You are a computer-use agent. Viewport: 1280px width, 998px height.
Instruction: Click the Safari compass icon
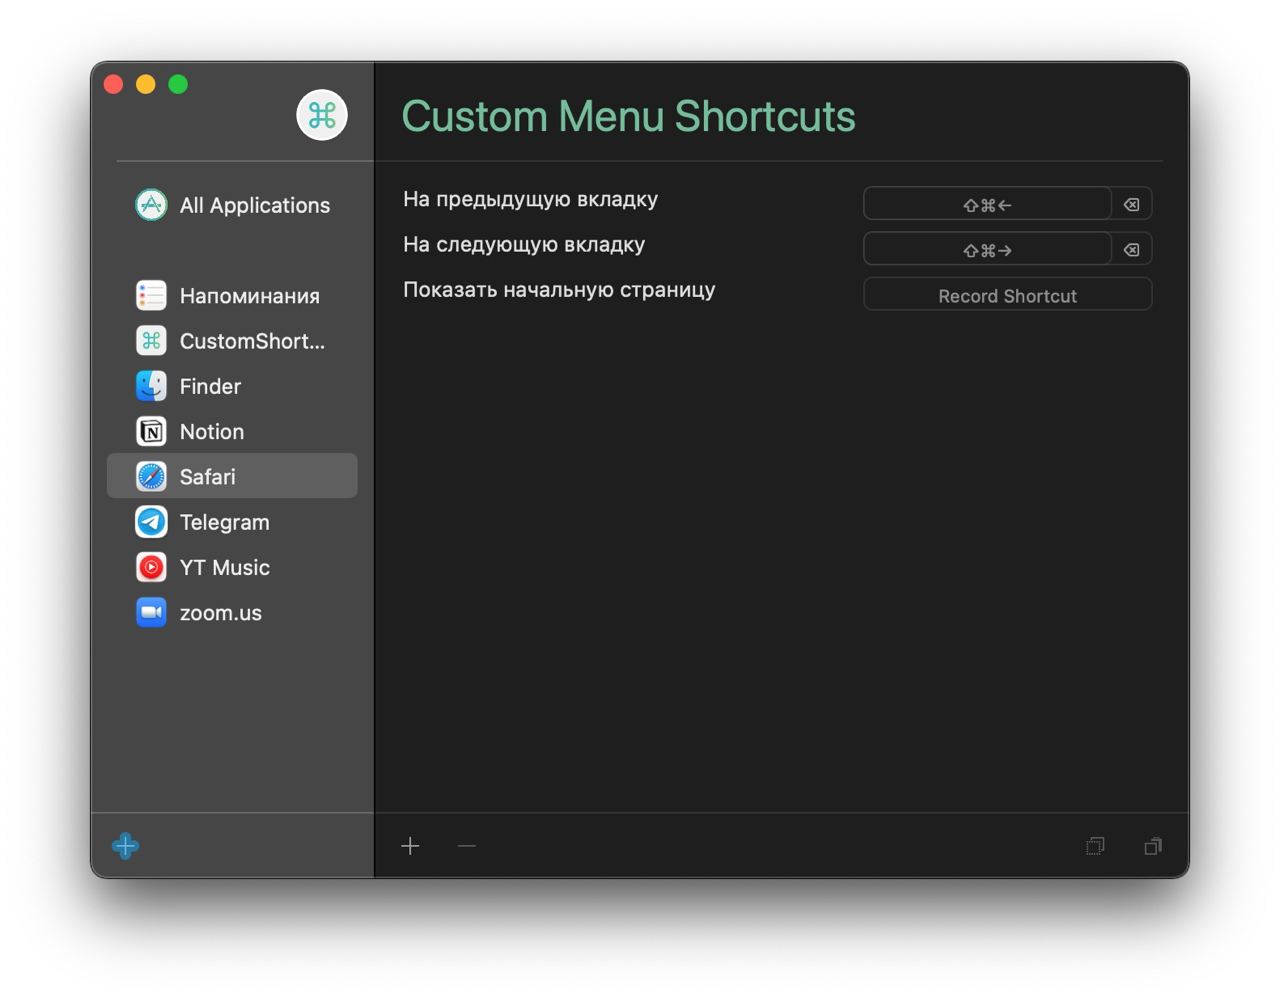(x=151, y=477)
